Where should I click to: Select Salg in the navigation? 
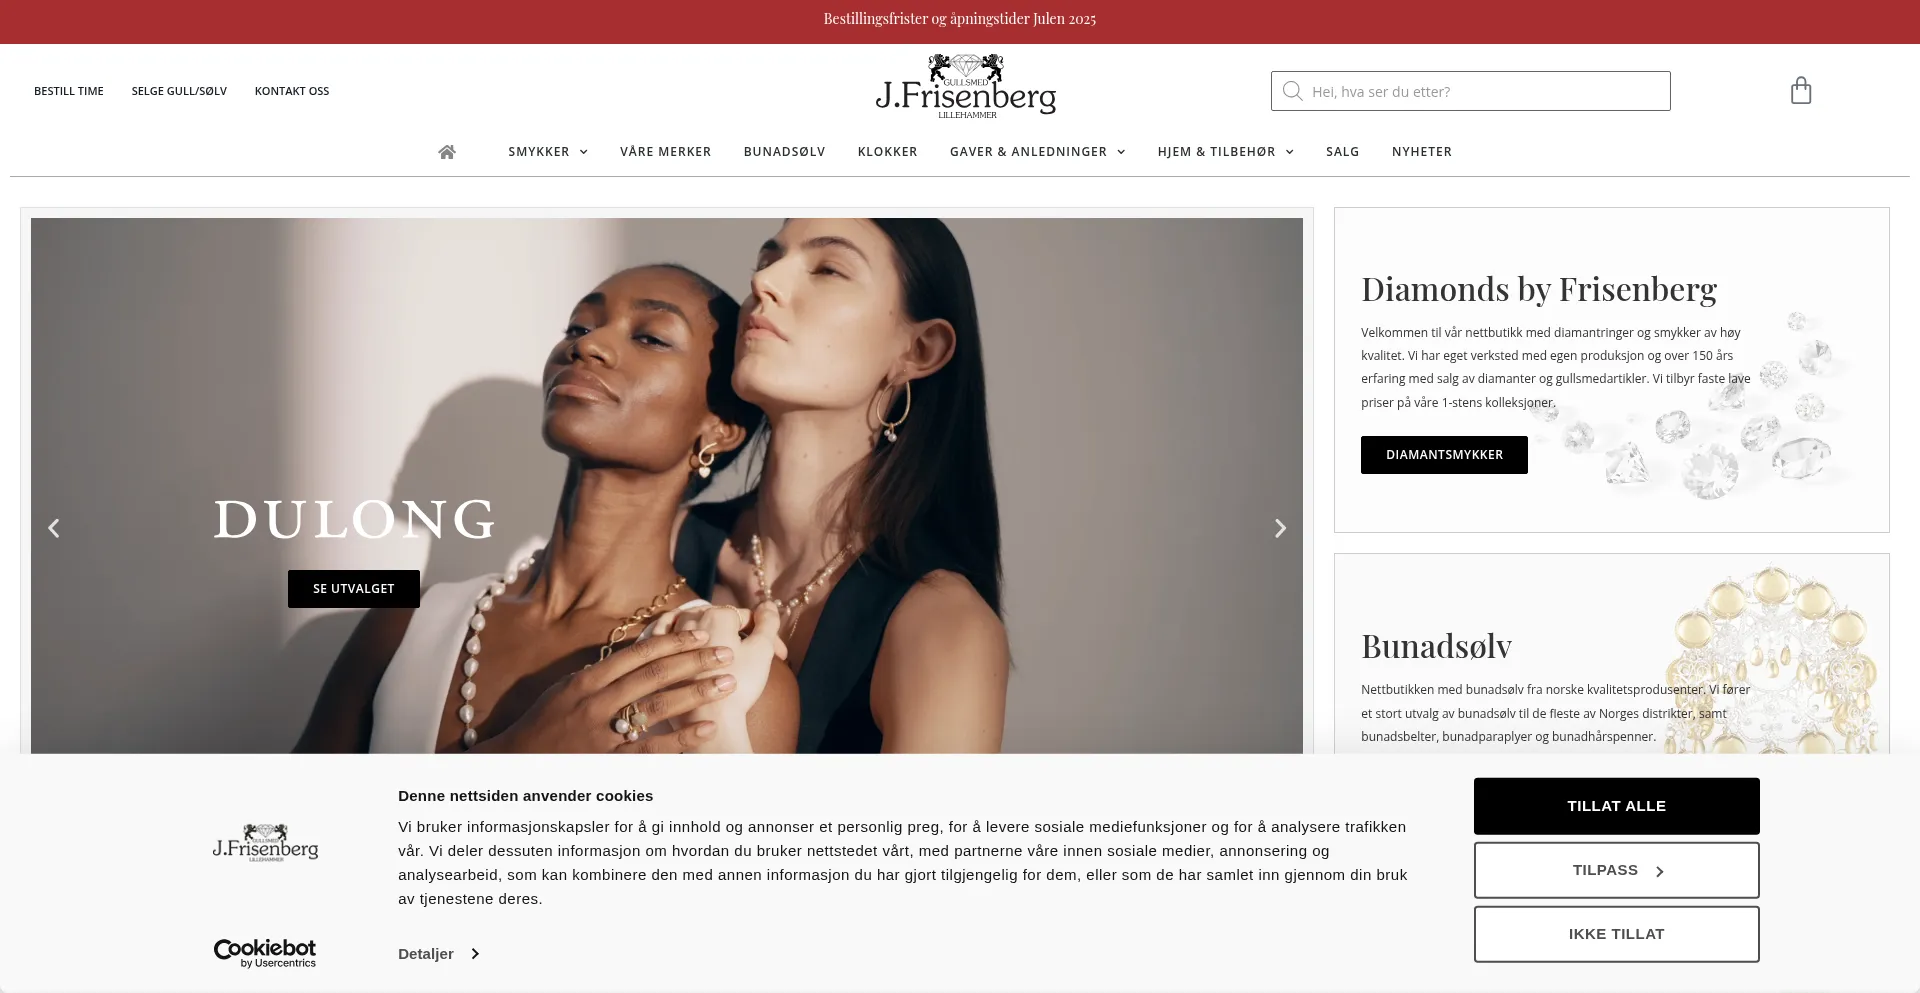click(1342, 152)
